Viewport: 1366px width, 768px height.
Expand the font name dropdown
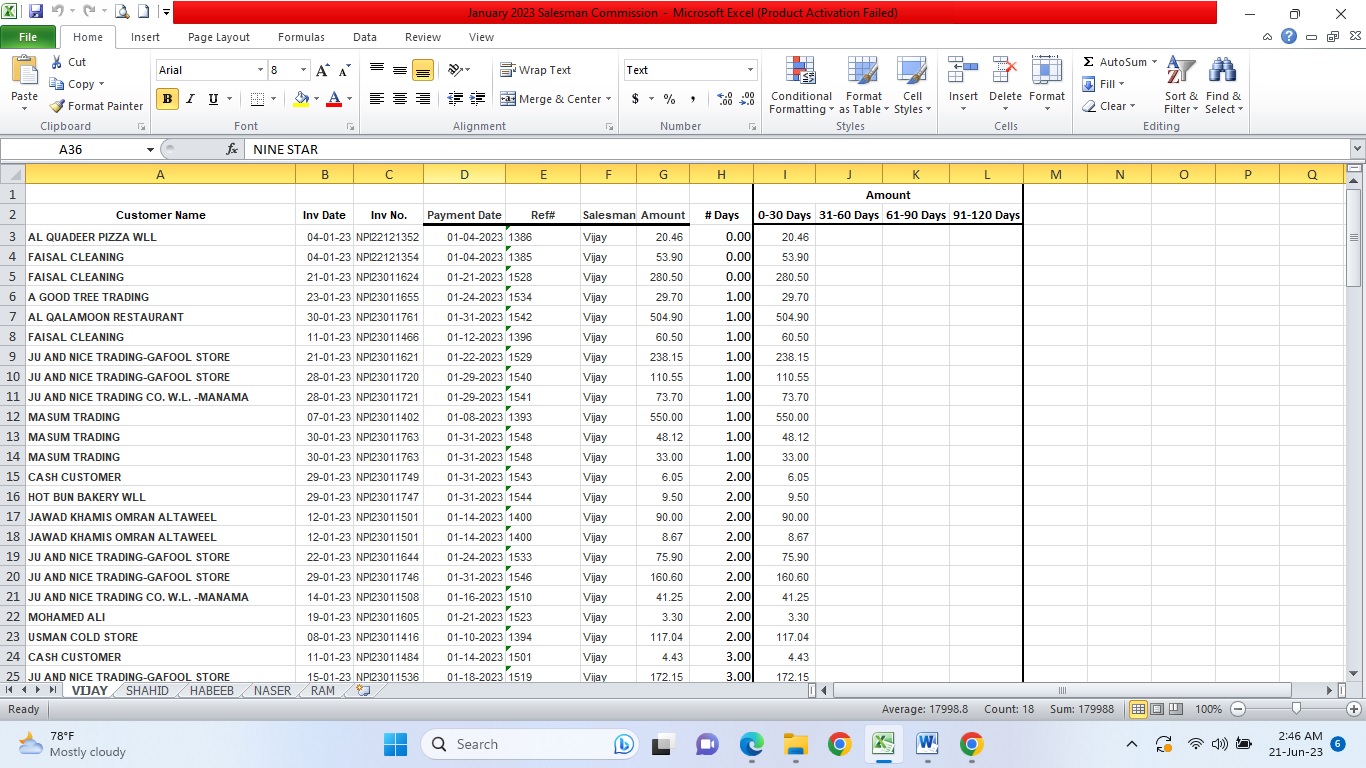point(260,70)
